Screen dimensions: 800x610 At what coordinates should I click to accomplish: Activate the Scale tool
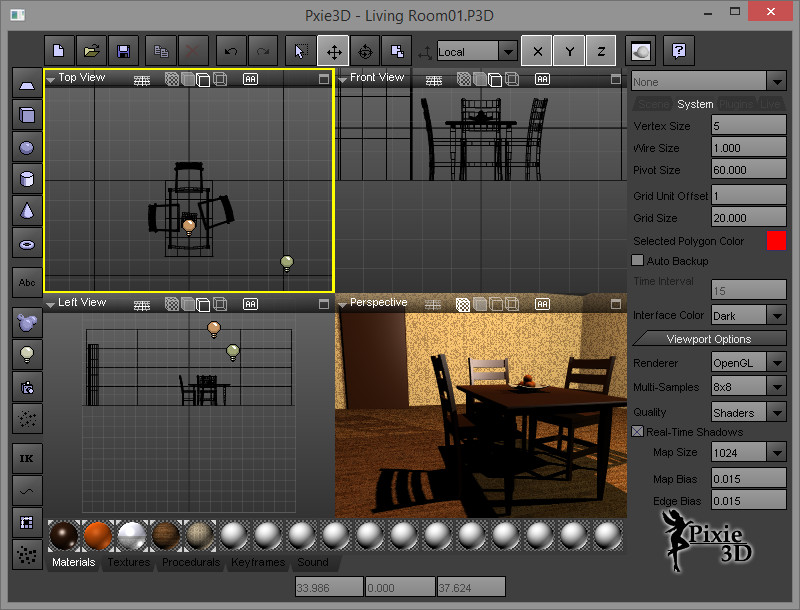click(x=397, y=51)
